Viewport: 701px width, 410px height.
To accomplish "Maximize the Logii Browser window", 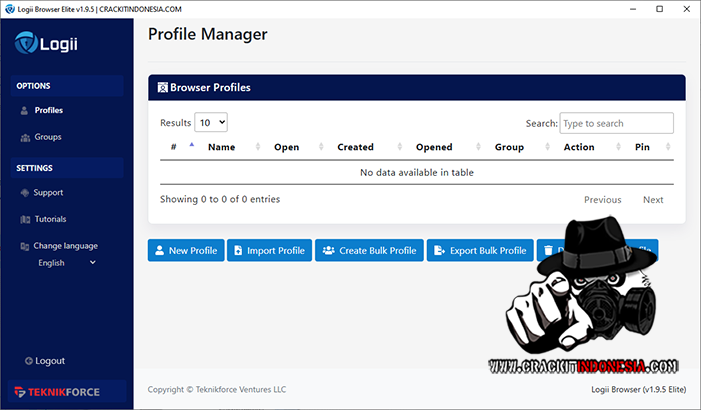I will [659, 9].
